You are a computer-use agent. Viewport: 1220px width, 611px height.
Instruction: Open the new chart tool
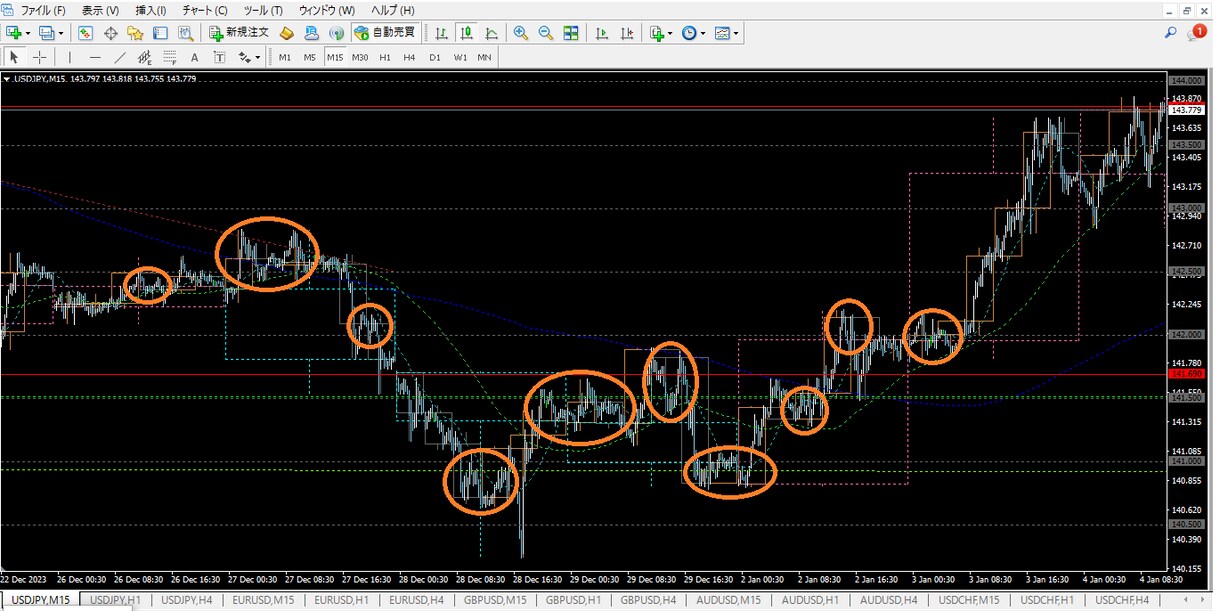(x=13, y=33)
